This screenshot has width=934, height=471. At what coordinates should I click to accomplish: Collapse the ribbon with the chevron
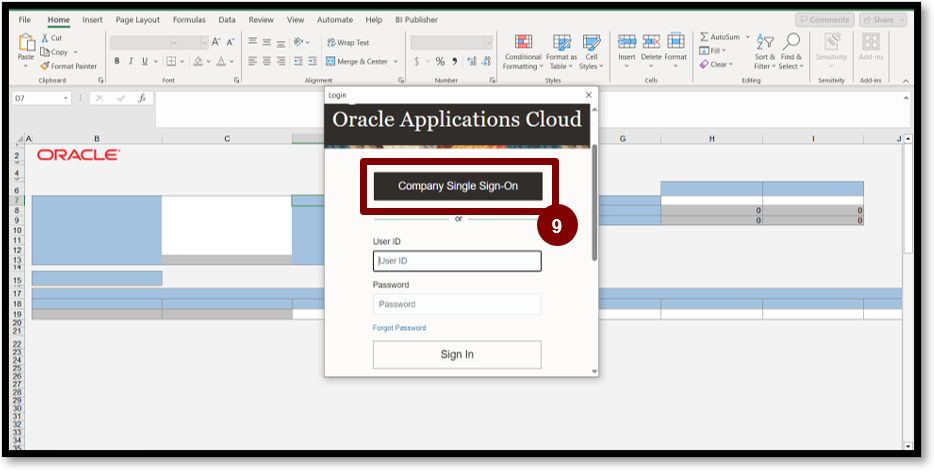[x=905, y=81]
